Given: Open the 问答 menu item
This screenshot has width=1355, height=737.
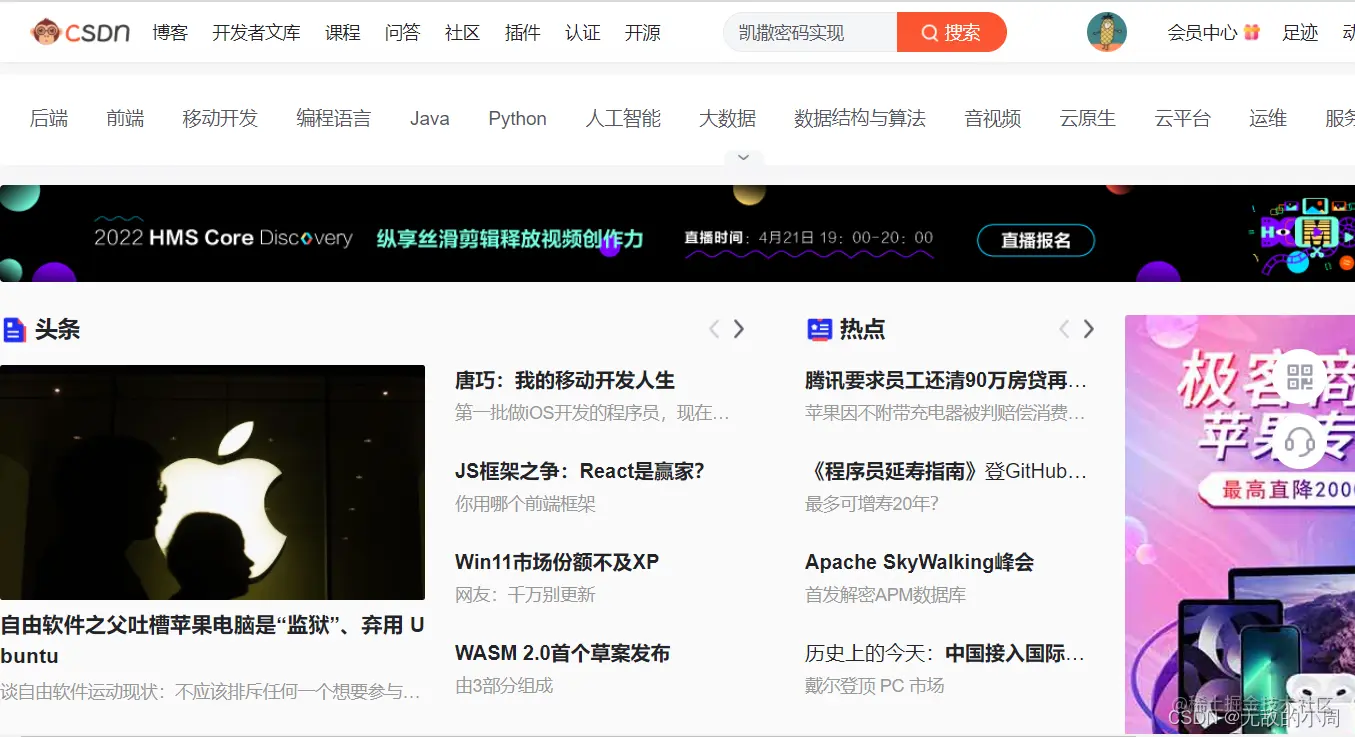Looking at the screenshot, I should pyautogui.click(x=402, y=33).
